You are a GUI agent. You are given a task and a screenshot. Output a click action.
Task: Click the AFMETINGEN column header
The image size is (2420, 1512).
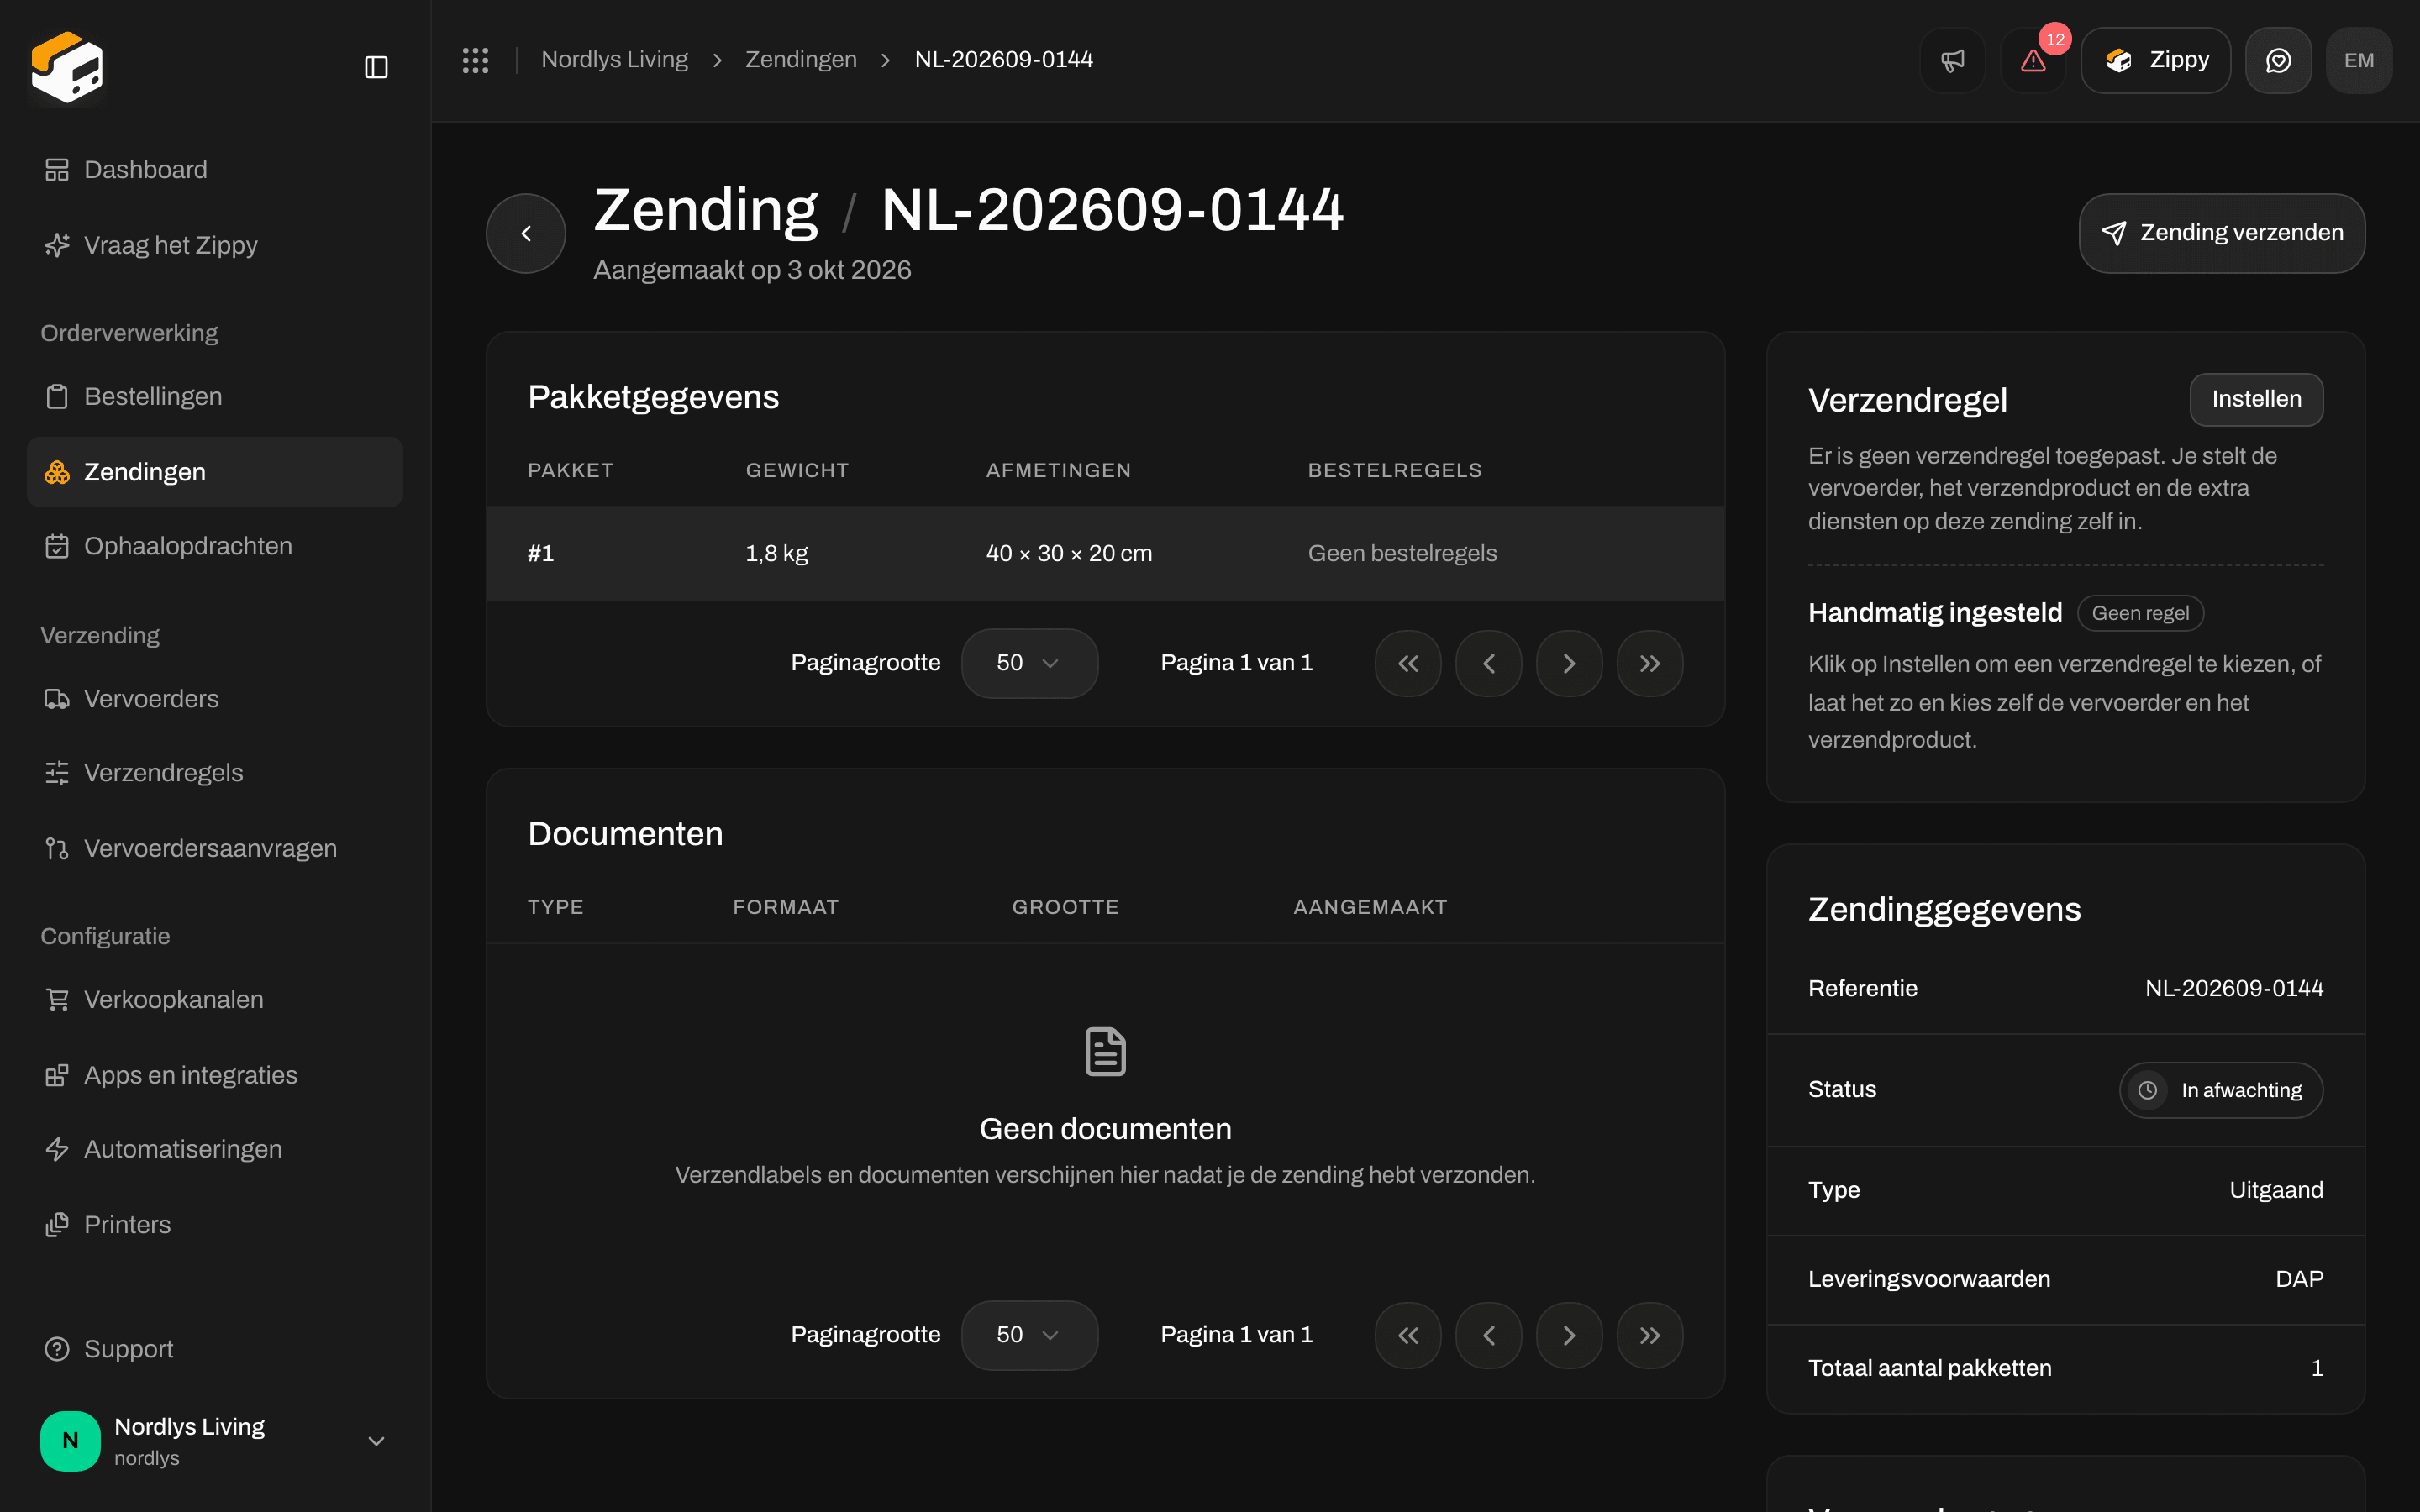tap(1058, 470)
